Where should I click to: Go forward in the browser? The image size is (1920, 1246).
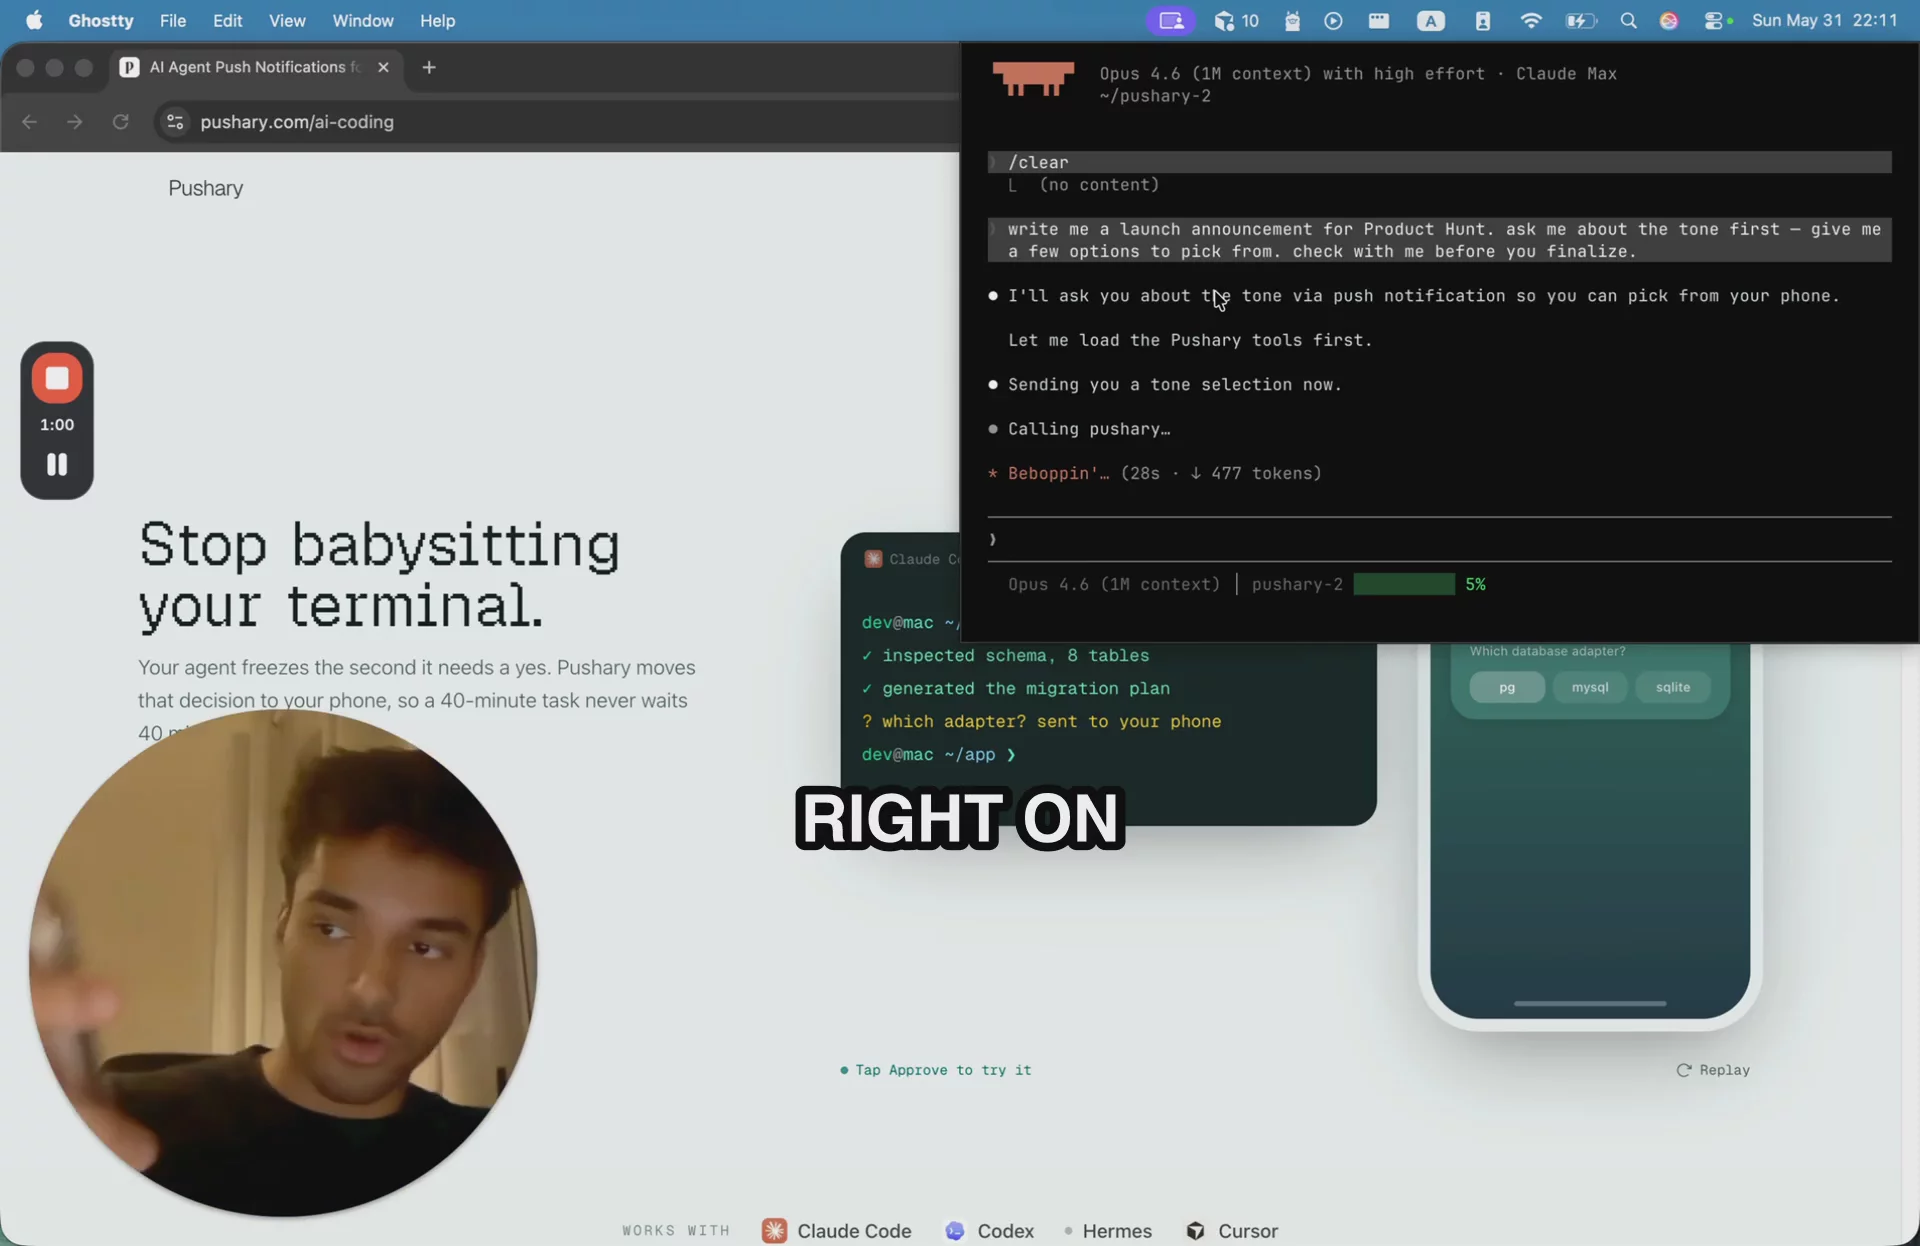75,122
